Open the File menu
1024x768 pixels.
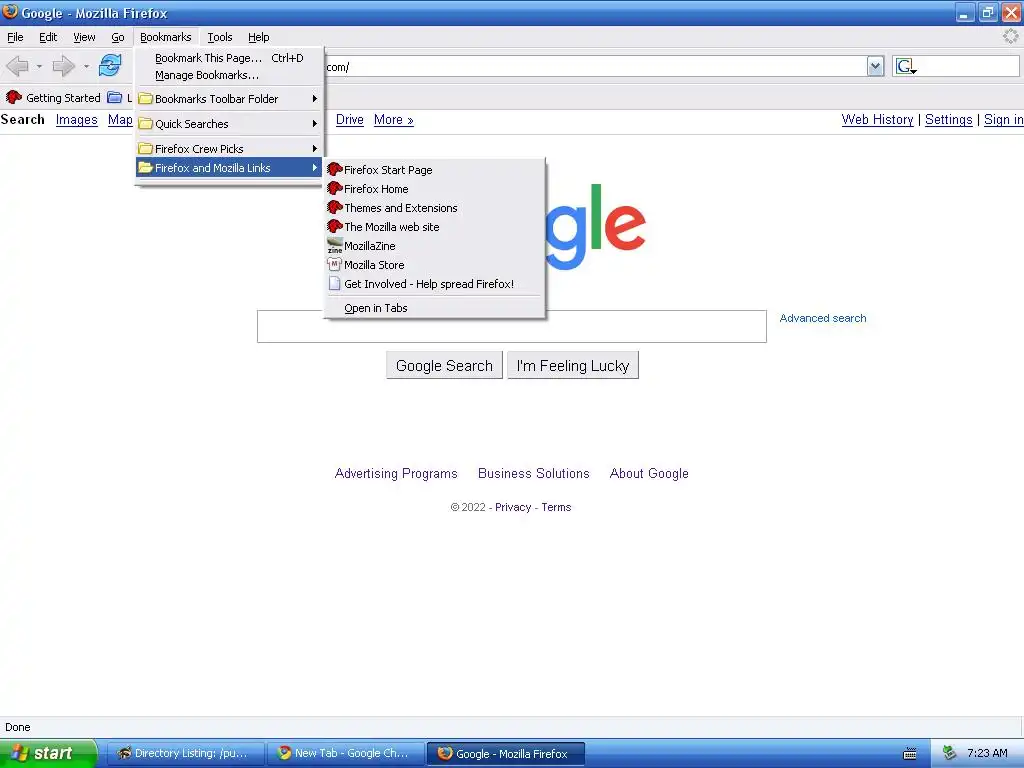(x=15, y=37)
